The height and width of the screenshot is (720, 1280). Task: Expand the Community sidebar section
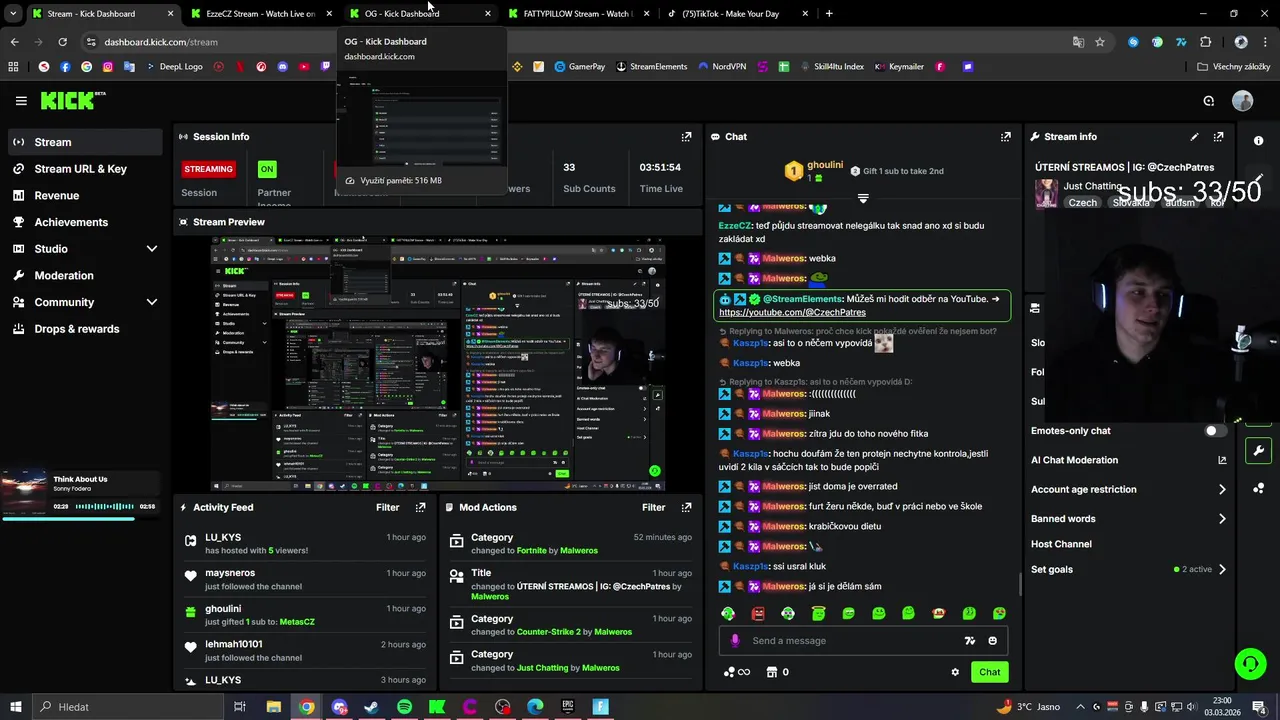point(152,302)
